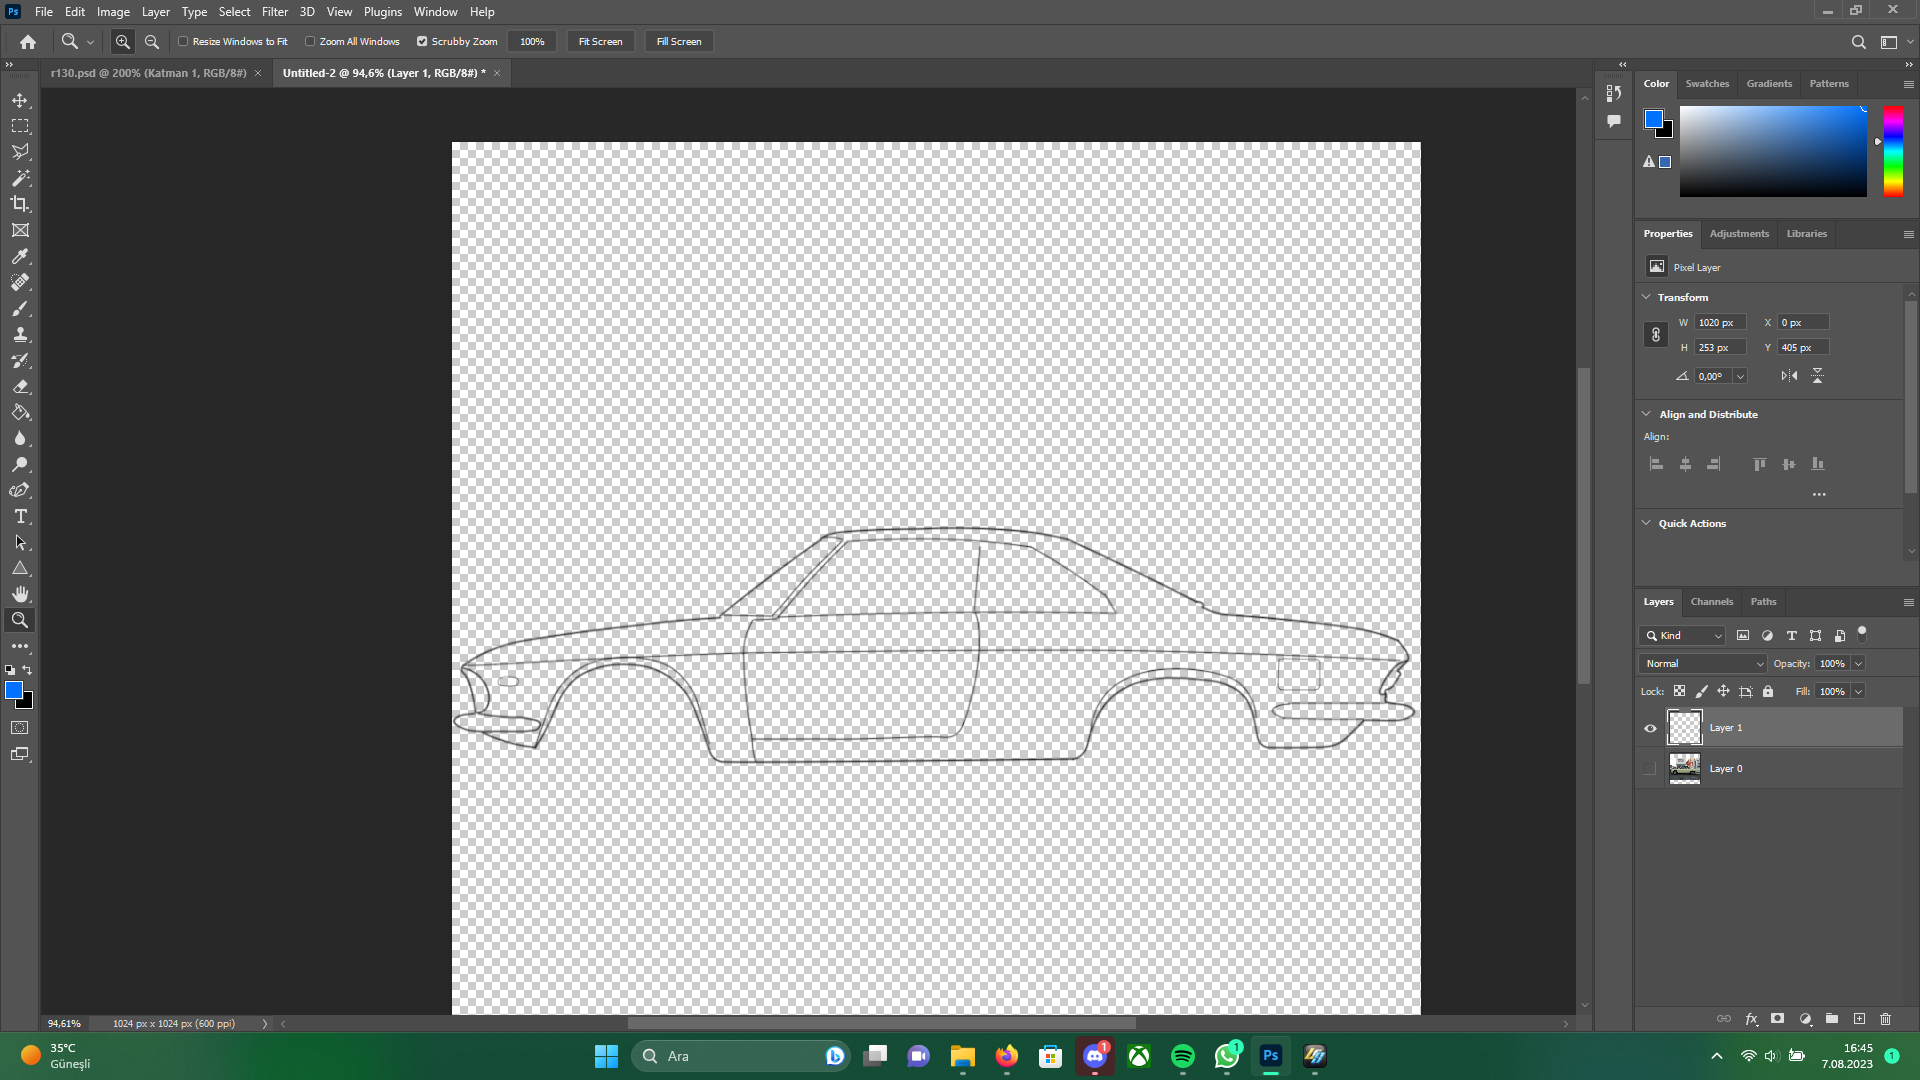Viewport: 1920px width, 1080px height.
Task: Select the Brush tool
Action: click(20, 309)
